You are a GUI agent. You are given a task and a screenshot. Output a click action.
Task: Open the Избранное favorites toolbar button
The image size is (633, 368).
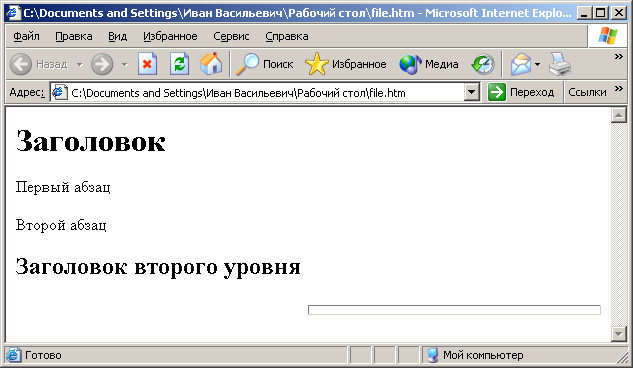click(346, 64)
